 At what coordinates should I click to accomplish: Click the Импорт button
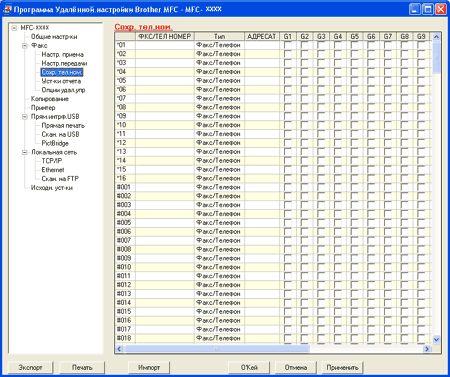(149, 368)
